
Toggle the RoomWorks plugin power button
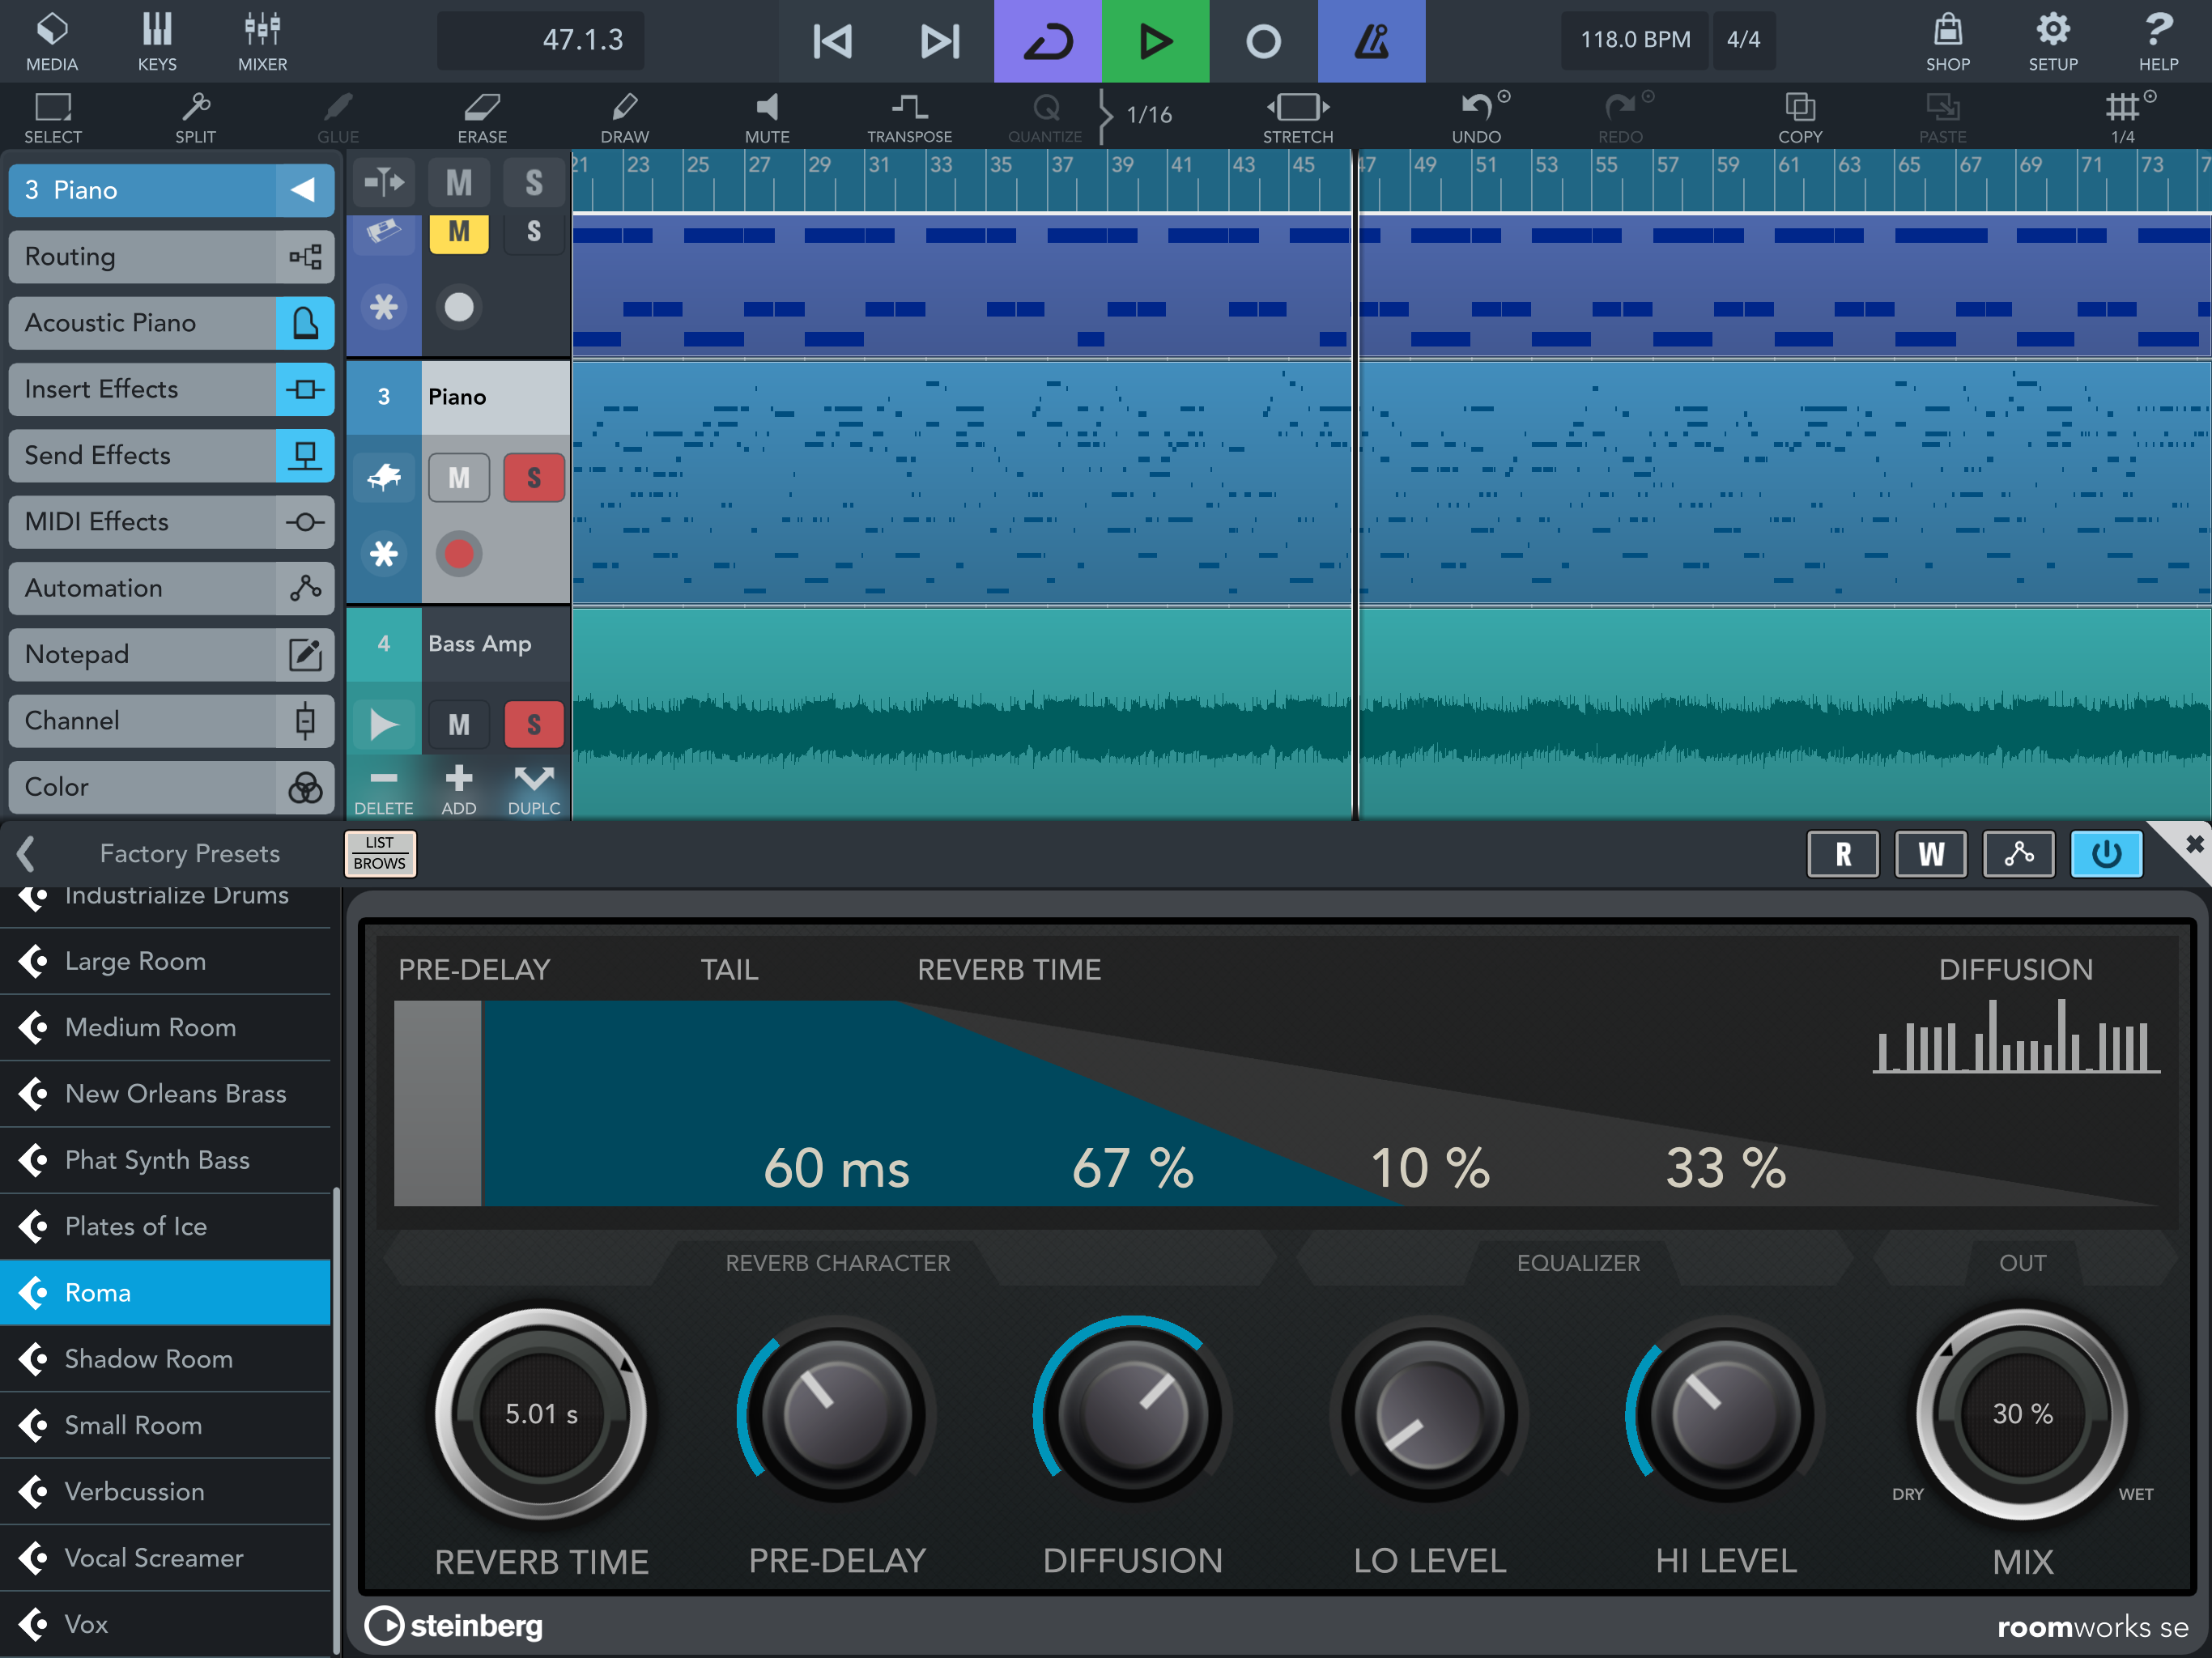pos(2105,853)
